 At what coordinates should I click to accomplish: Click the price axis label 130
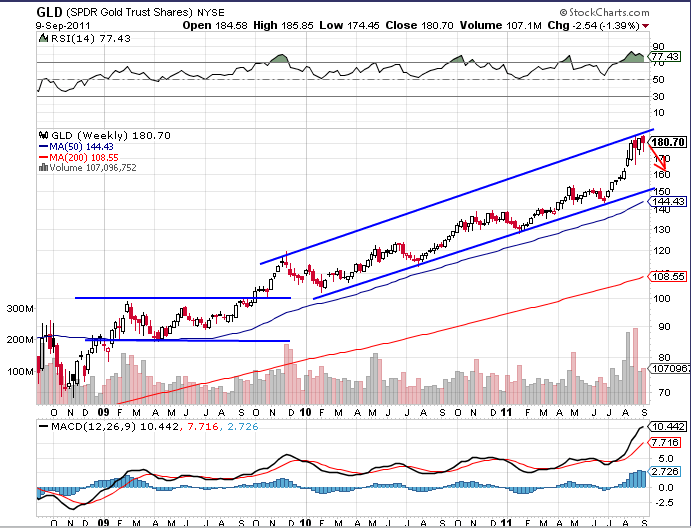tap(661, 229)
